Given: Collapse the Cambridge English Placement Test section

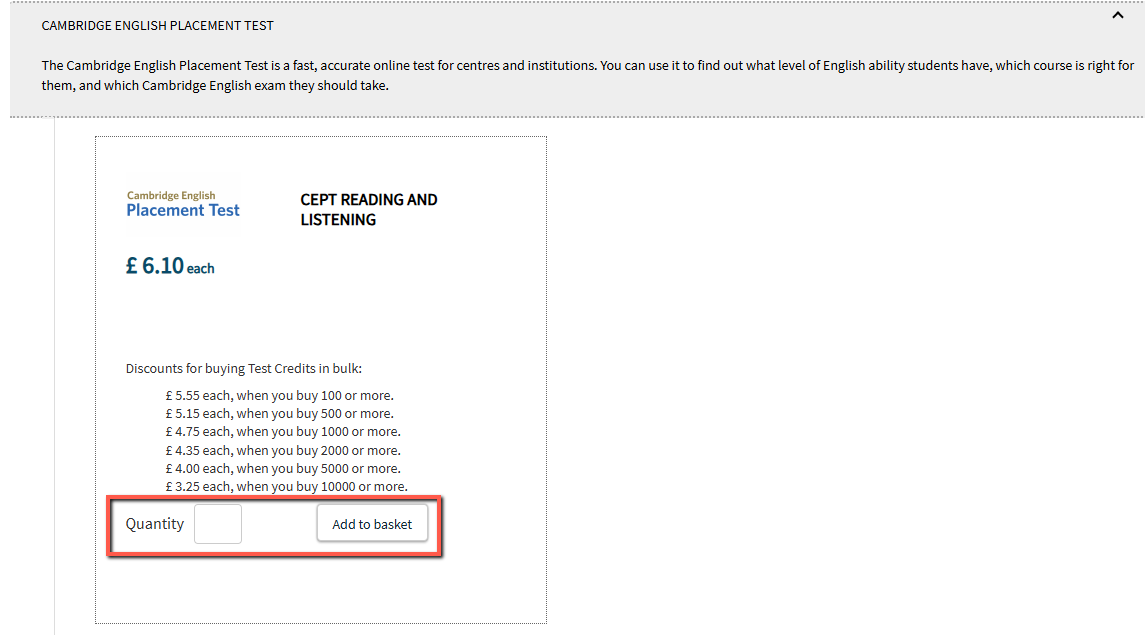Looking at the screenshot, I should 1117,15.
